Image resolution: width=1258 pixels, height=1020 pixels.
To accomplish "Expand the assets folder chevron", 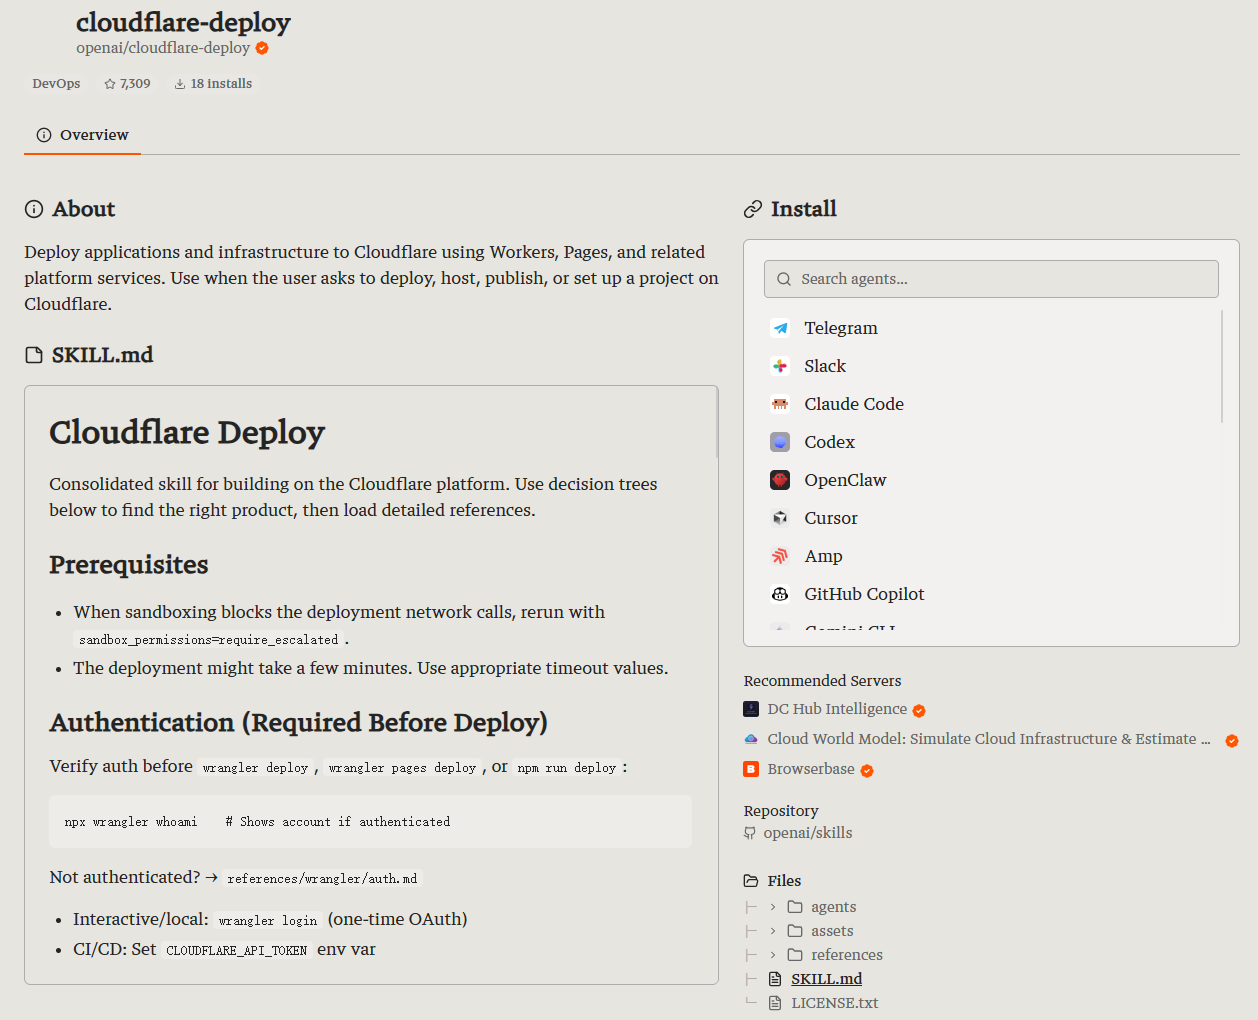I will pyautogui.click(x=773, y=931).
